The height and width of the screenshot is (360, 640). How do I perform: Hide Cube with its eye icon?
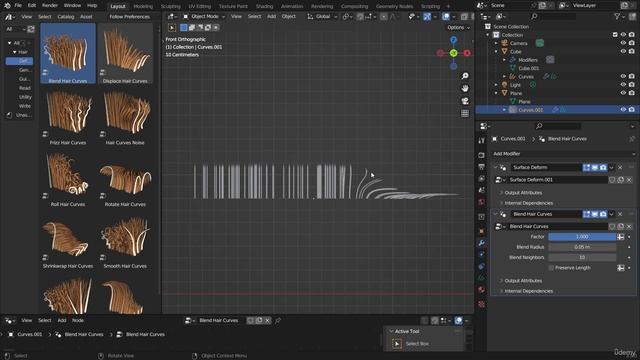[x=623, y=51]
